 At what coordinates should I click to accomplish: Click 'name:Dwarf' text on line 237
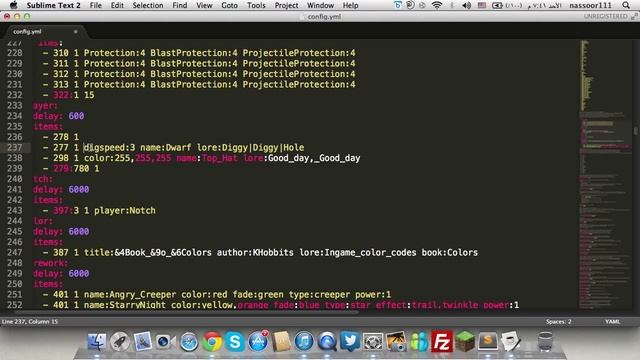click(166, 147)
